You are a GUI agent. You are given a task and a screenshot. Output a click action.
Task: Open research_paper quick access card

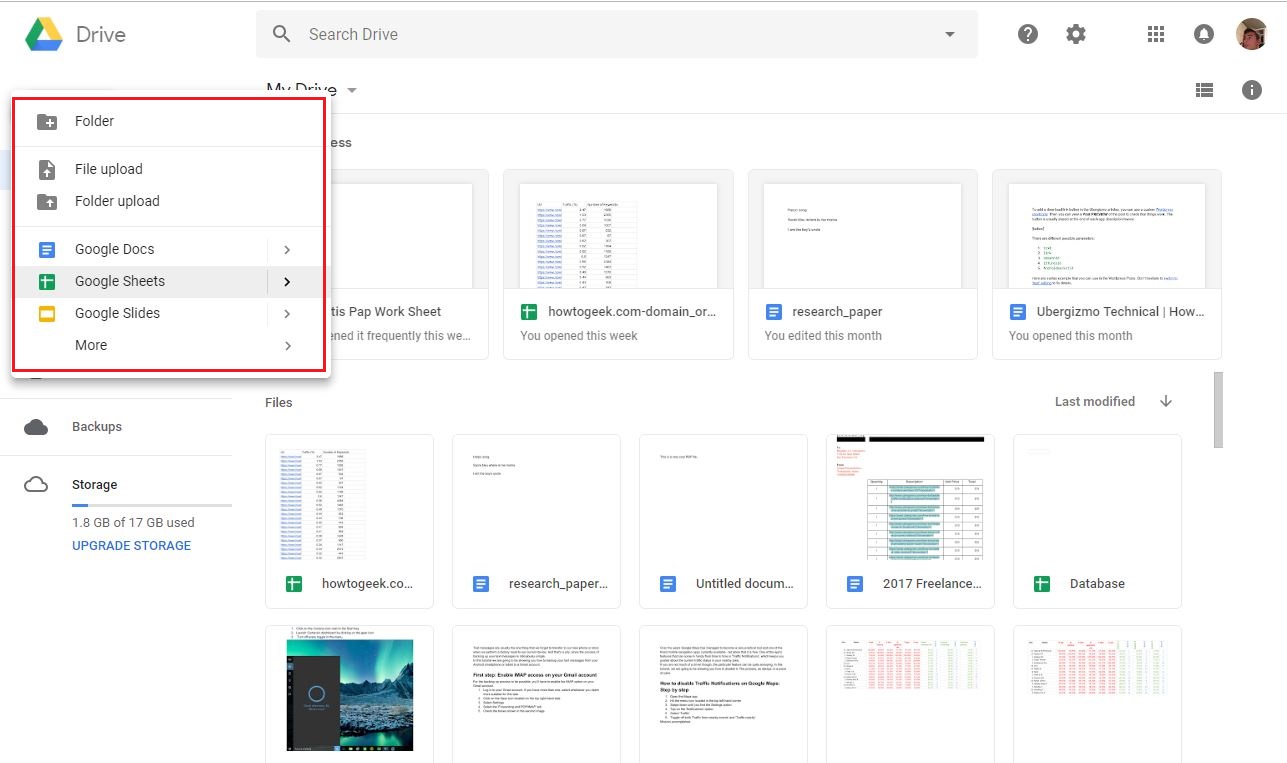[862, 265]
